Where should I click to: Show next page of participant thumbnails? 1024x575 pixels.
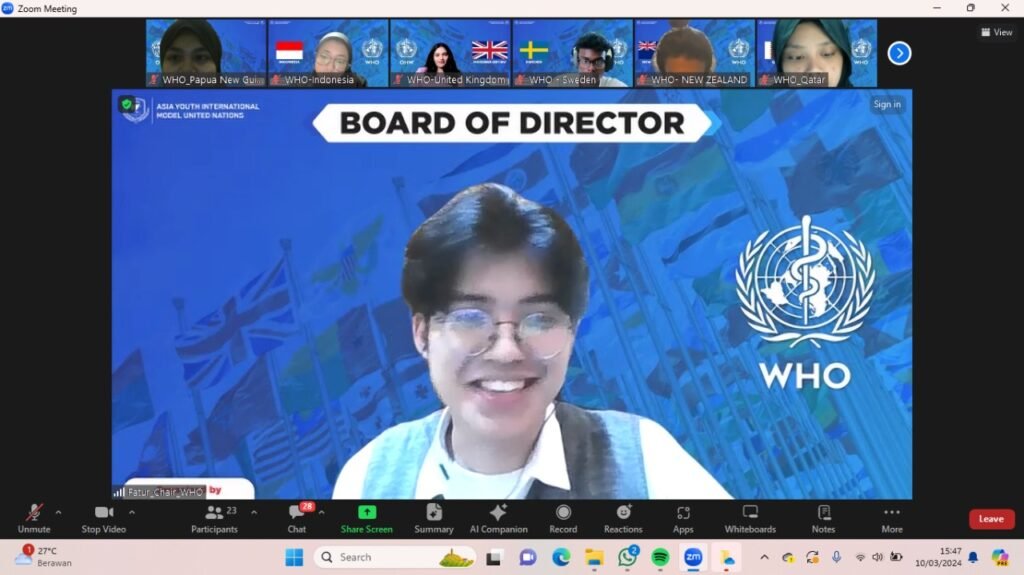899,53
